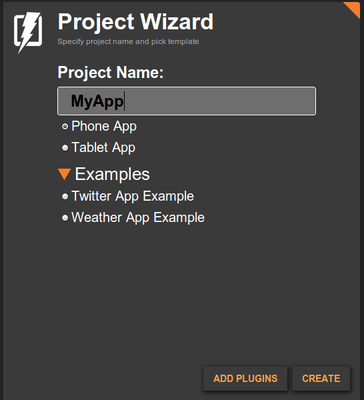Click empty area below the Weather App Example
The height and width of the screenshot is (400, 364).
pyautogui.click(x=187, y=293)
